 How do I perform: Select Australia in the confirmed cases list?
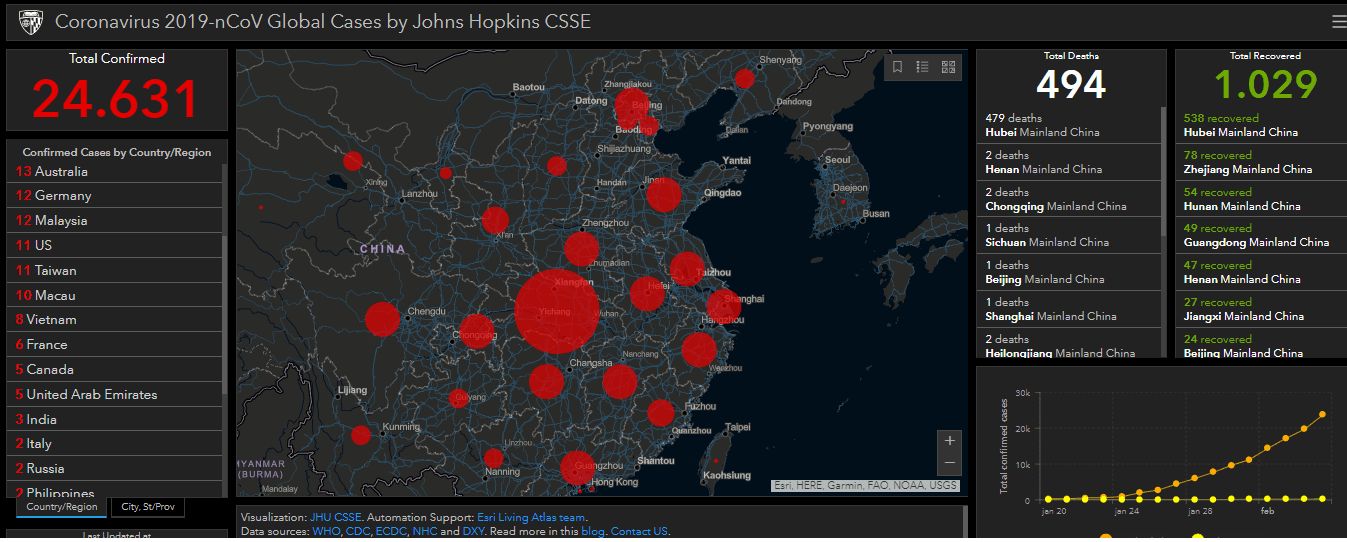61,171
